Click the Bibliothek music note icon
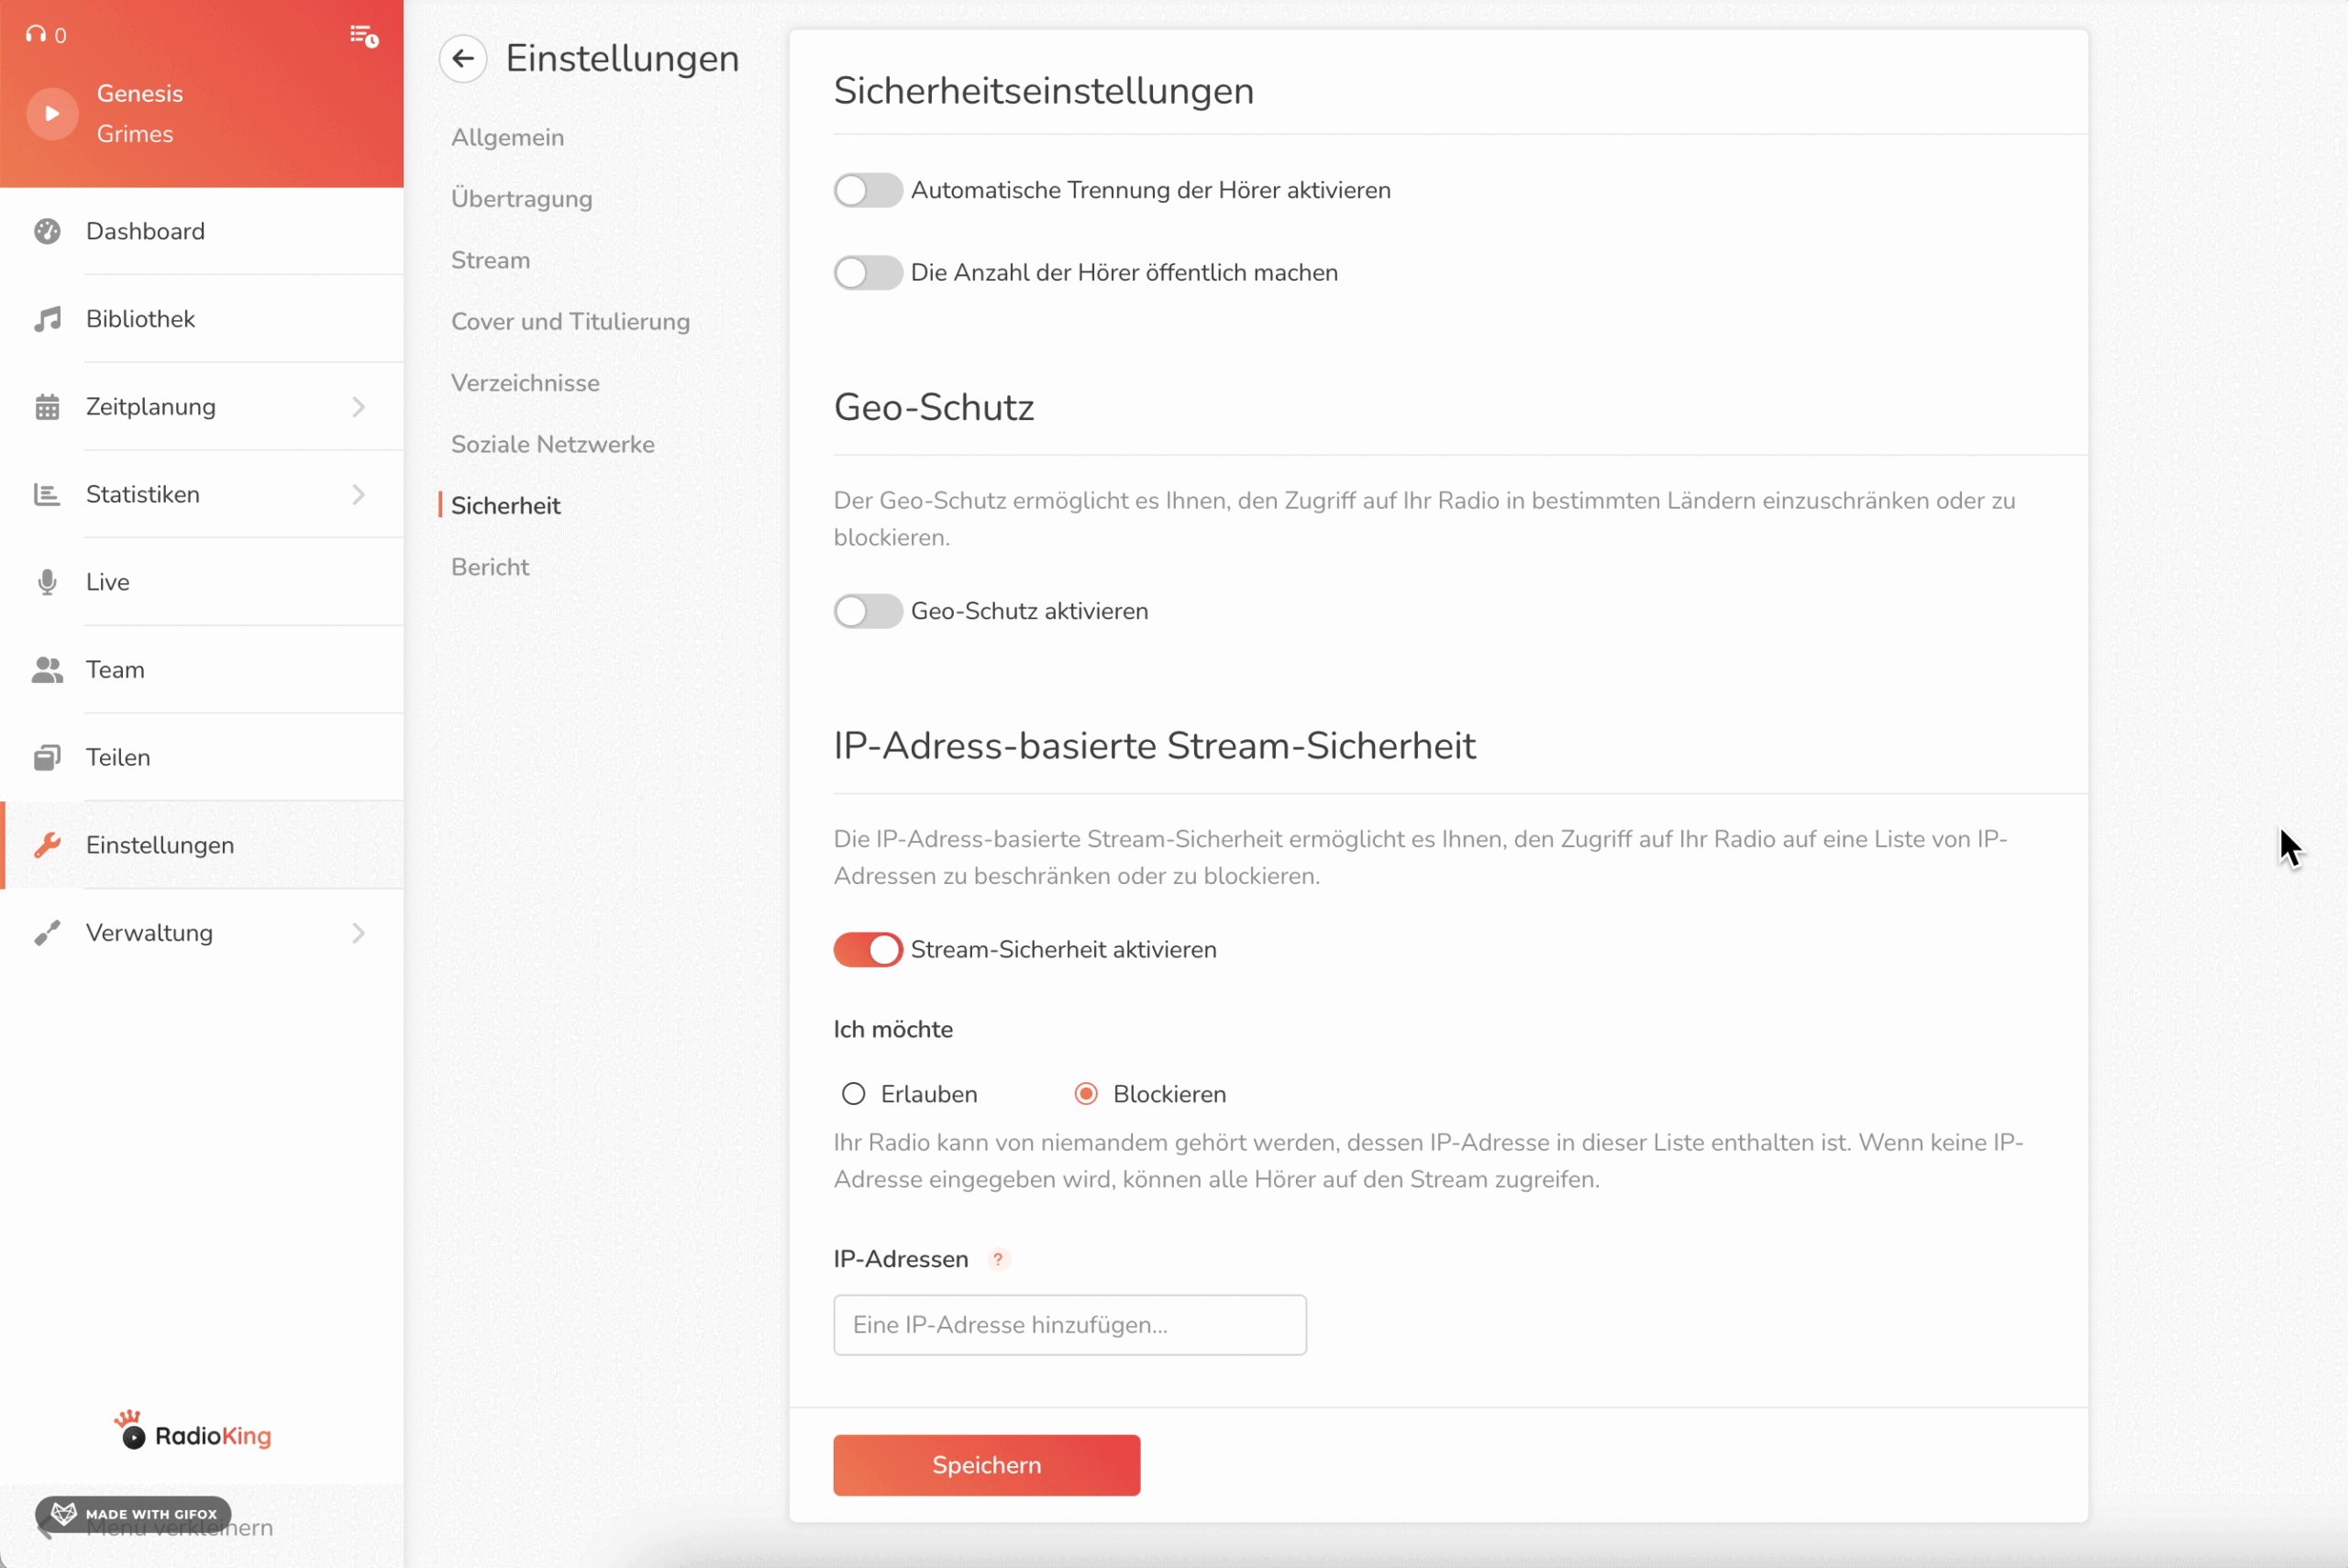The width and height of the screenshot is (2348, 1568). click(47, 319)
